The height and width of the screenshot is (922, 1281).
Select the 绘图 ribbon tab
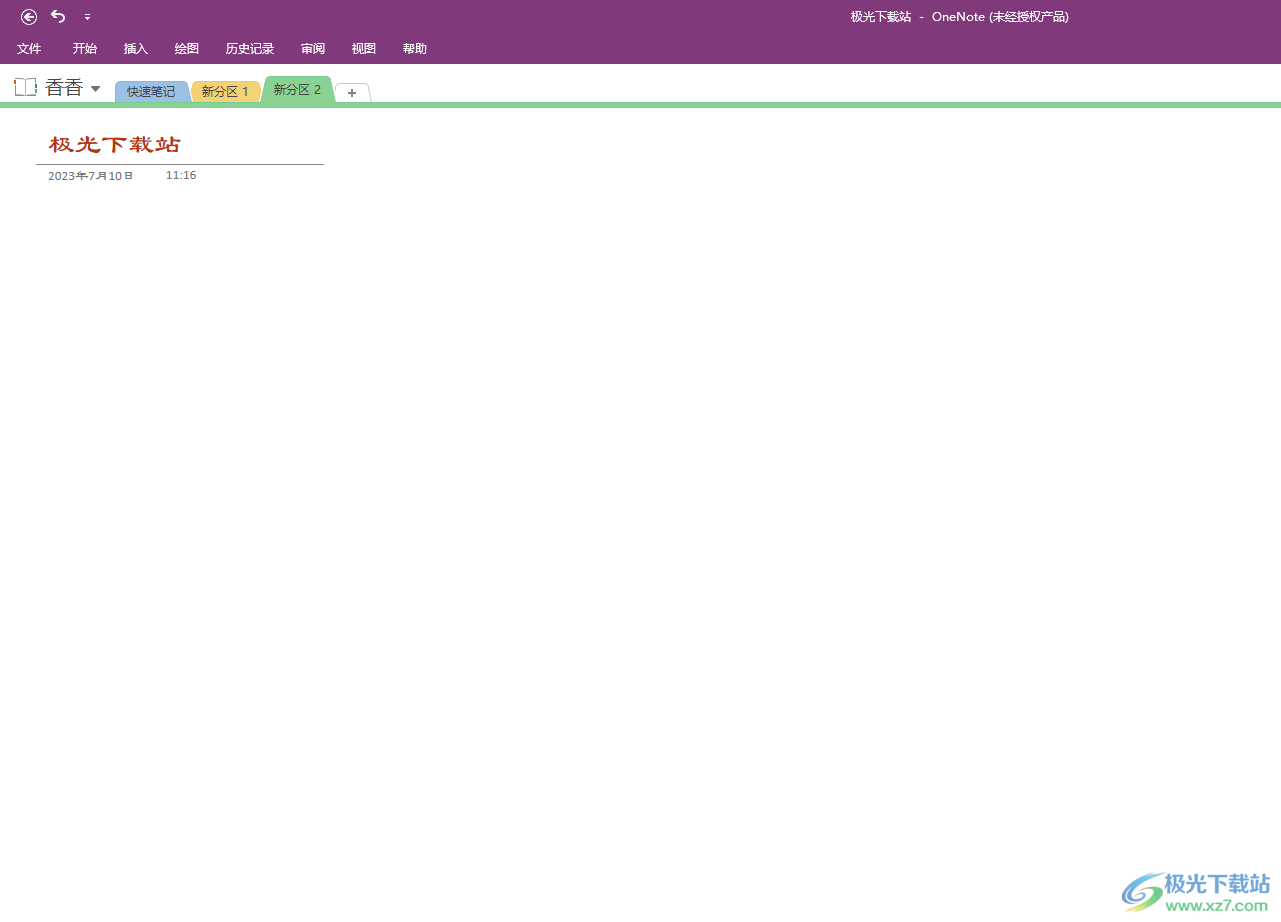click(x=187, y=48)
